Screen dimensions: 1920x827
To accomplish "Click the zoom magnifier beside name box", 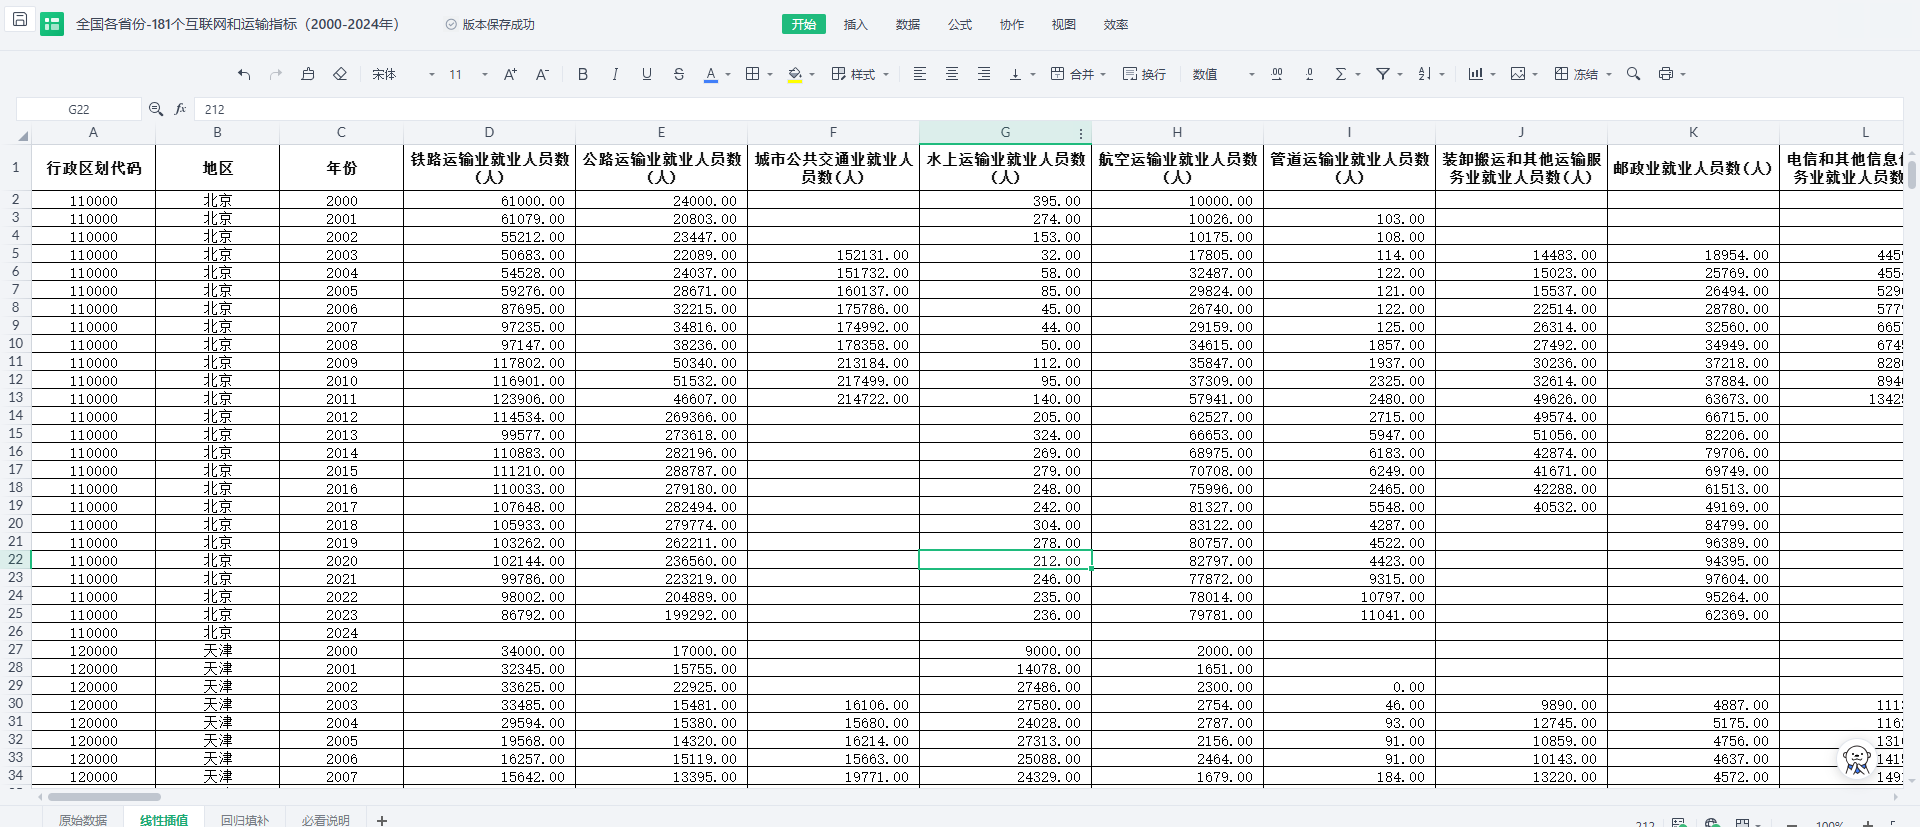I will pyautogui.click(x=156, y=109).
